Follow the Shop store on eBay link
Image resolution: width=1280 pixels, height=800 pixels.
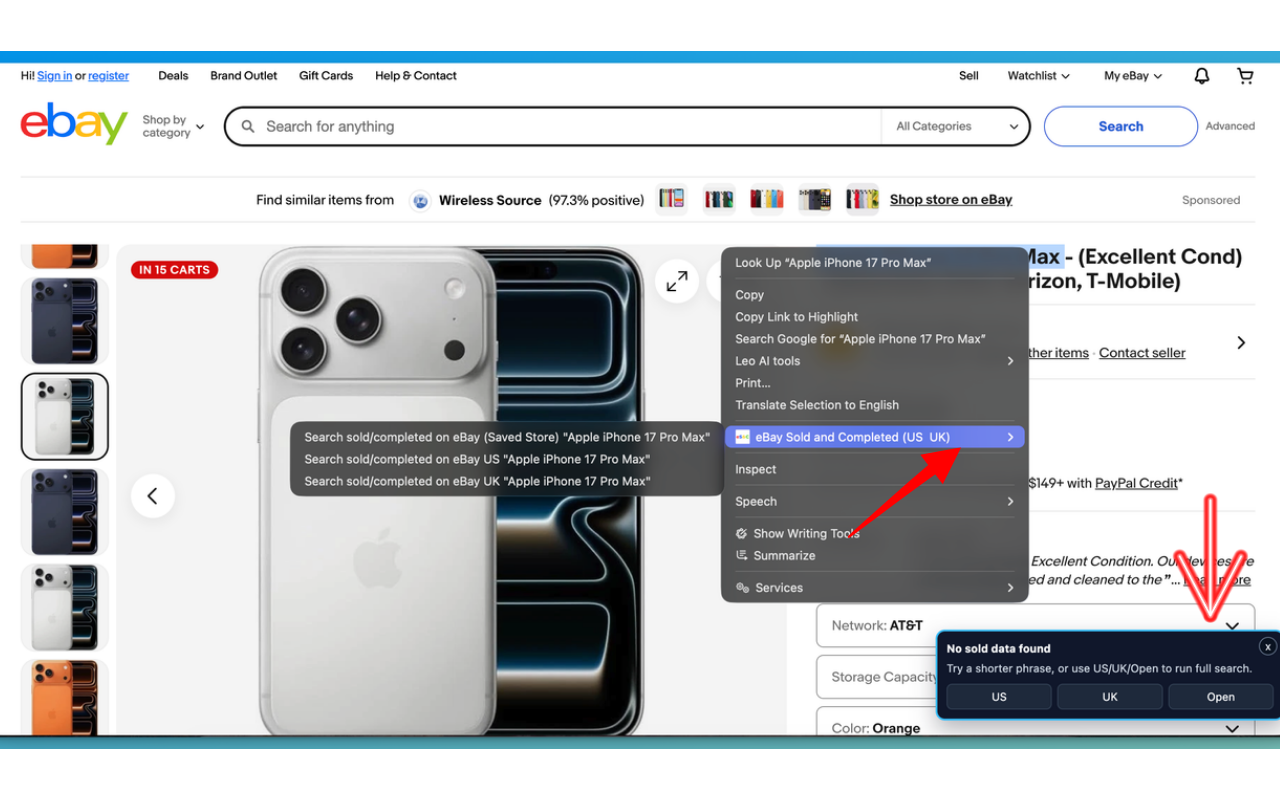pyautogui.click(x=951, y=200)
